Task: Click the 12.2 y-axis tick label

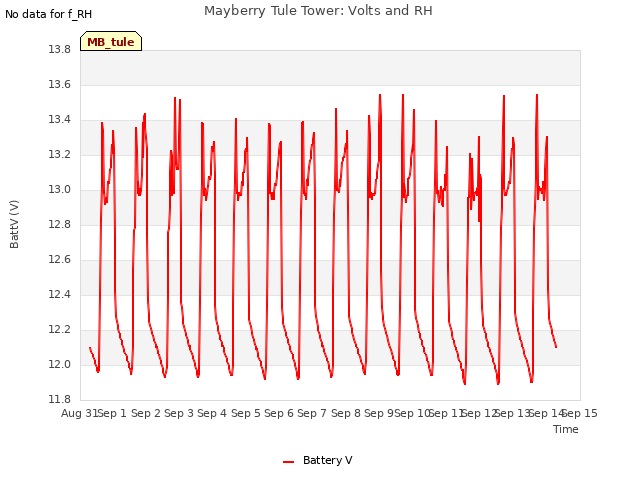Action: (60, 329)
